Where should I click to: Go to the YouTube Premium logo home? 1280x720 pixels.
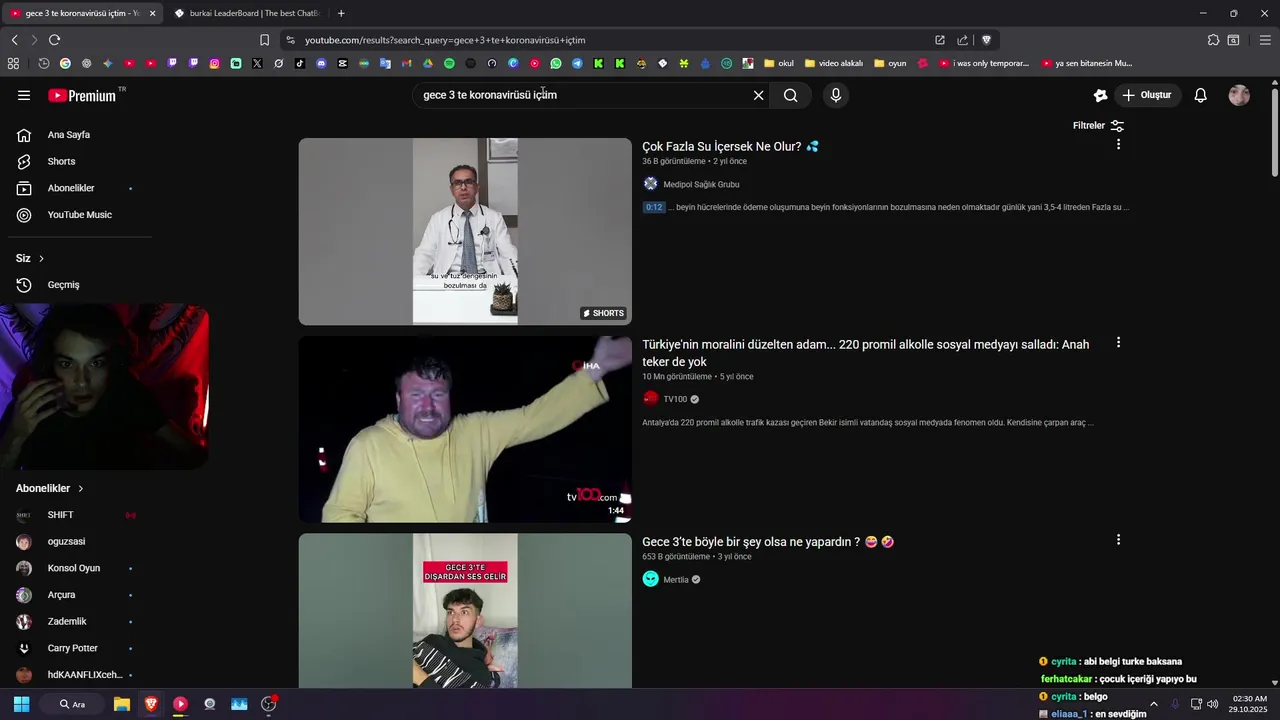click(82, 95)
